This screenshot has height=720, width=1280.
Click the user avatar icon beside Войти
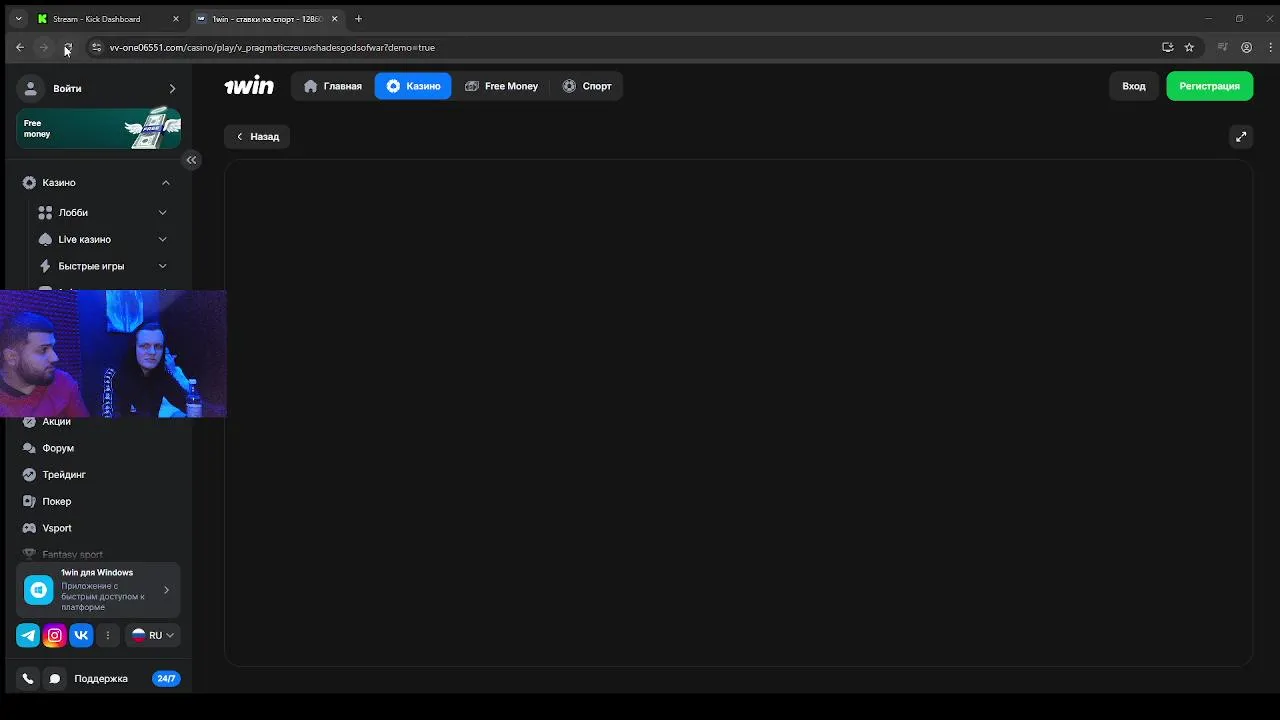coord(31,88)
